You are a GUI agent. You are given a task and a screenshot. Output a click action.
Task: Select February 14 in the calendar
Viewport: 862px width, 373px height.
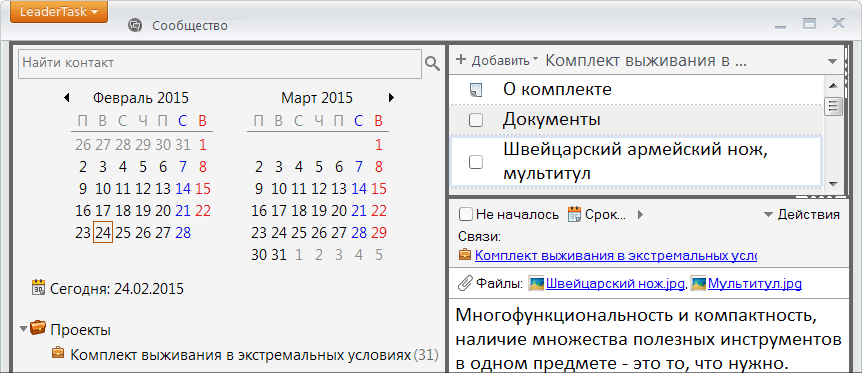pyautogui.click(x=183, y=189)
